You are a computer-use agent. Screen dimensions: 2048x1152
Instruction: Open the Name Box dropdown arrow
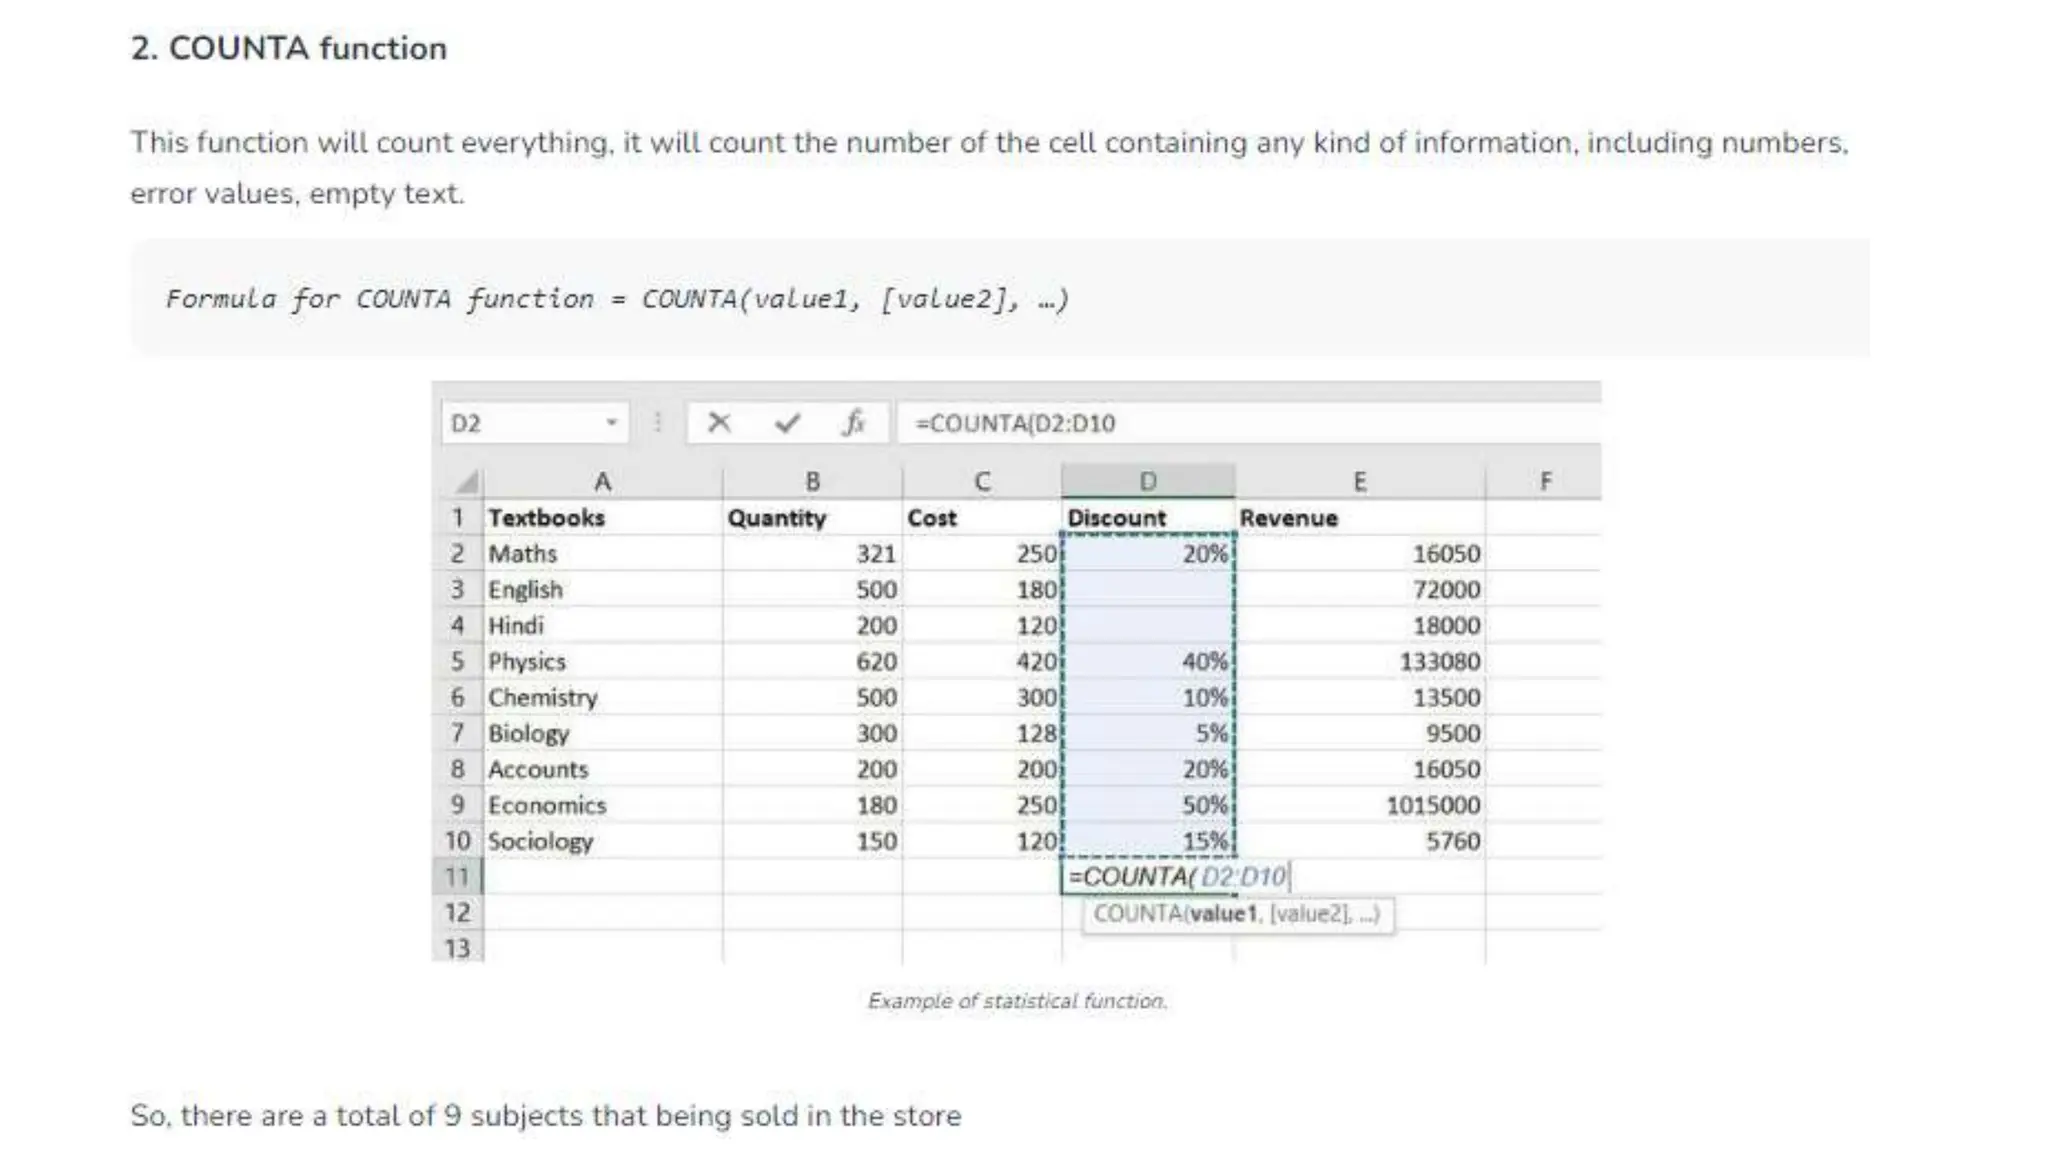611,423
